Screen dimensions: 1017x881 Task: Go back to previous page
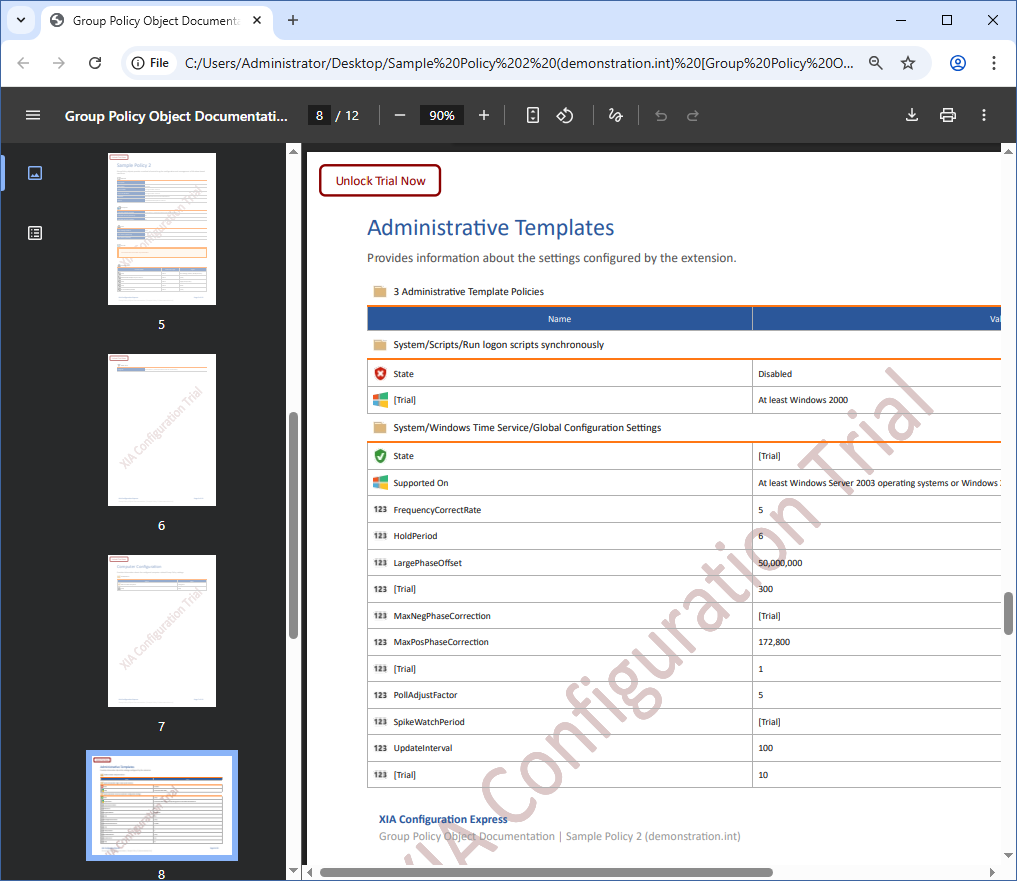pos(23,63)
